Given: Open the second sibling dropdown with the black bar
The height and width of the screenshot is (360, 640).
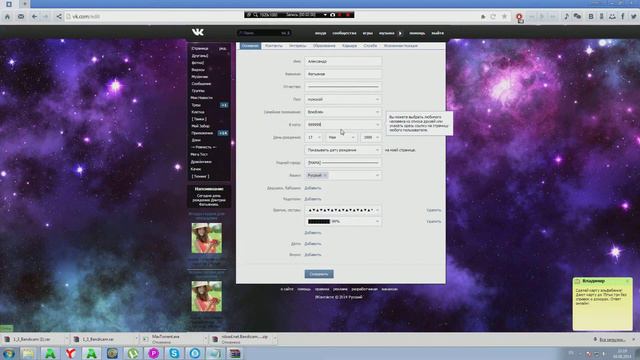Looking at the screenshot, I should [x=343, y=222].
